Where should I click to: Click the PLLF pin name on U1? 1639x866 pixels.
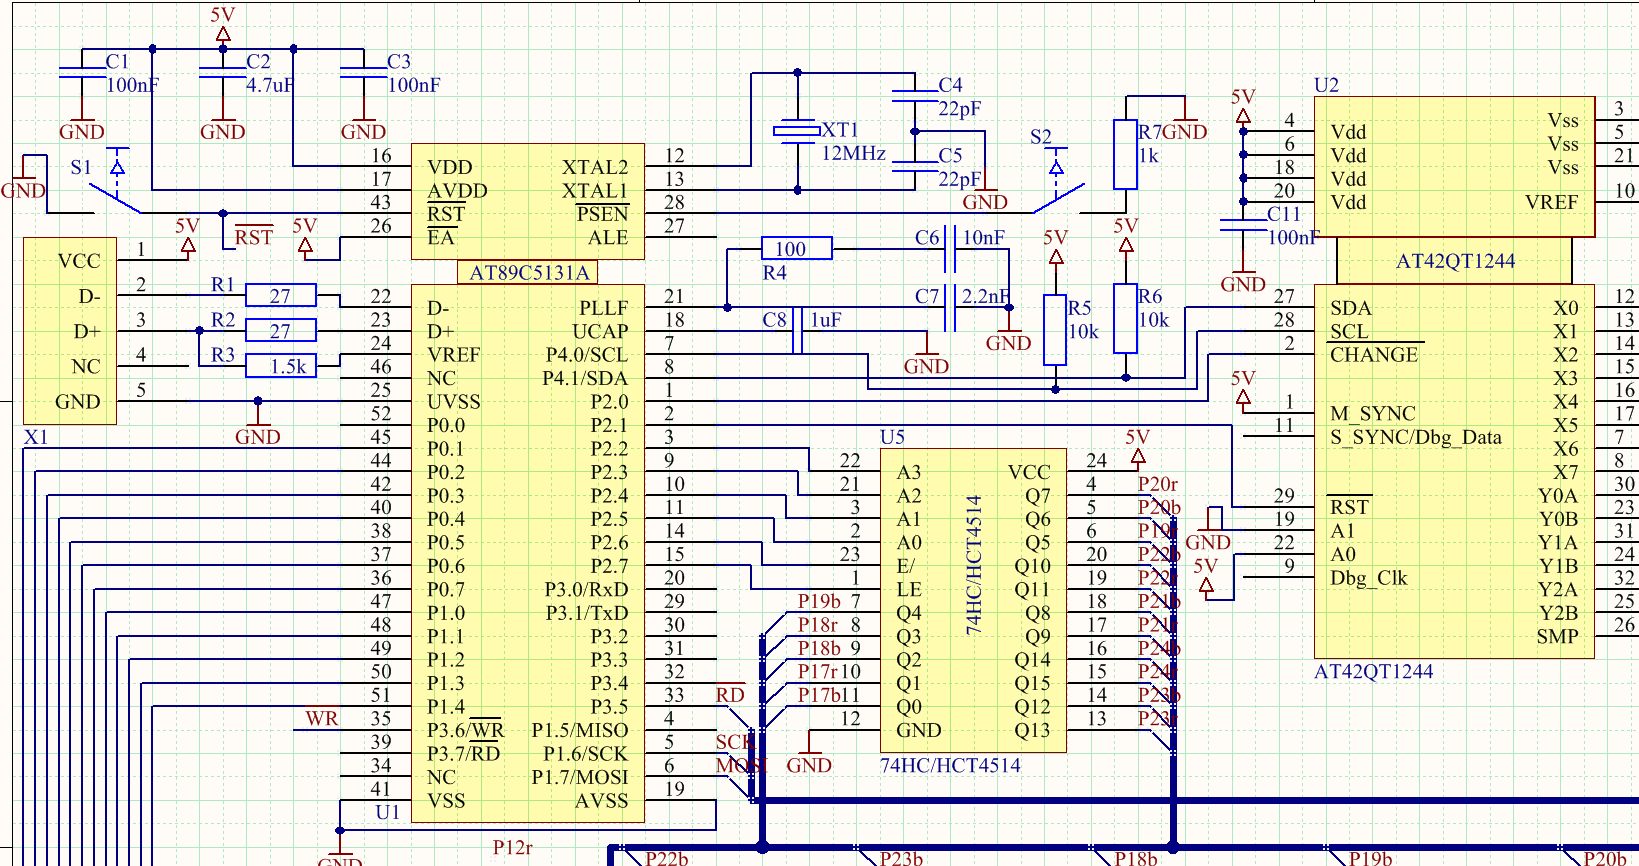pyautogui.click(x=603, y=308)
